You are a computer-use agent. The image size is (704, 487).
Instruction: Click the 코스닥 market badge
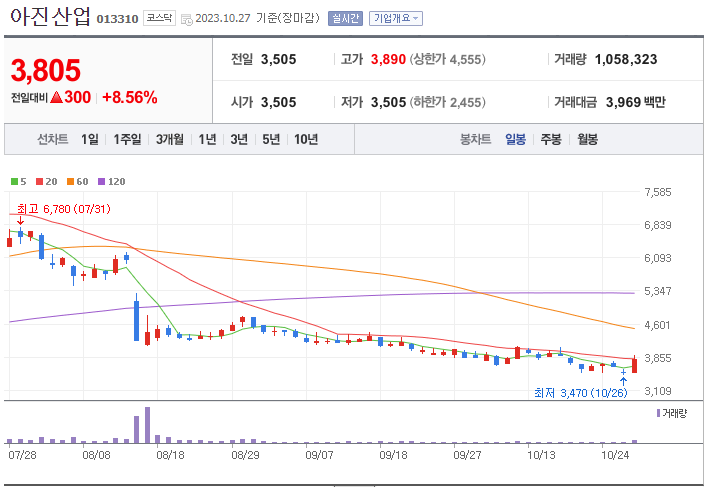pos(159,18)
